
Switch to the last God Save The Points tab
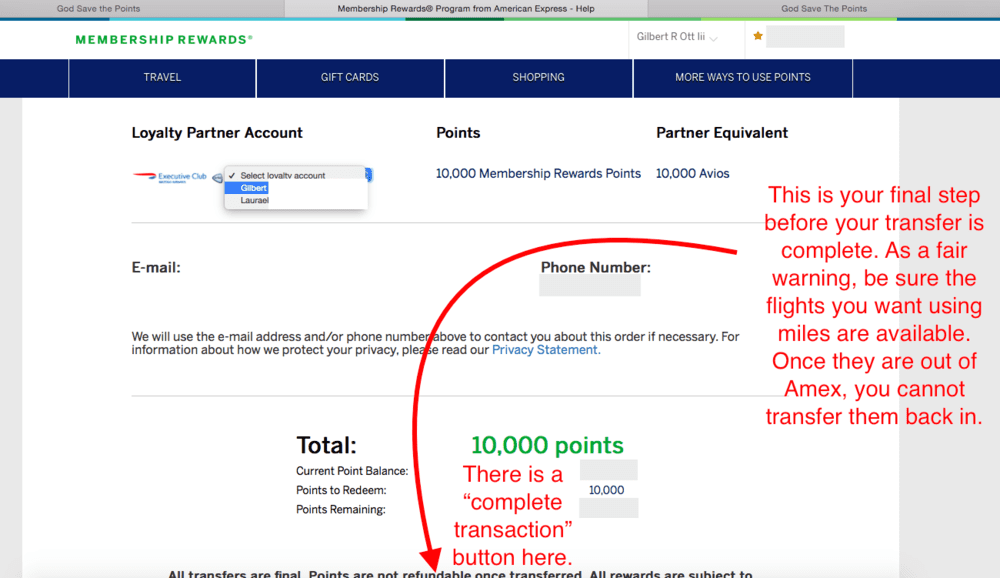[824, 9]
